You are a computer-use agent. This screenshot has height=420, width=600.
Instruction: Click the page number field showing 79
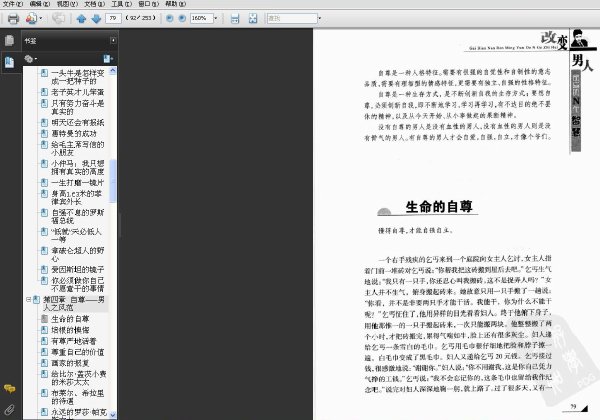(113, 18)
